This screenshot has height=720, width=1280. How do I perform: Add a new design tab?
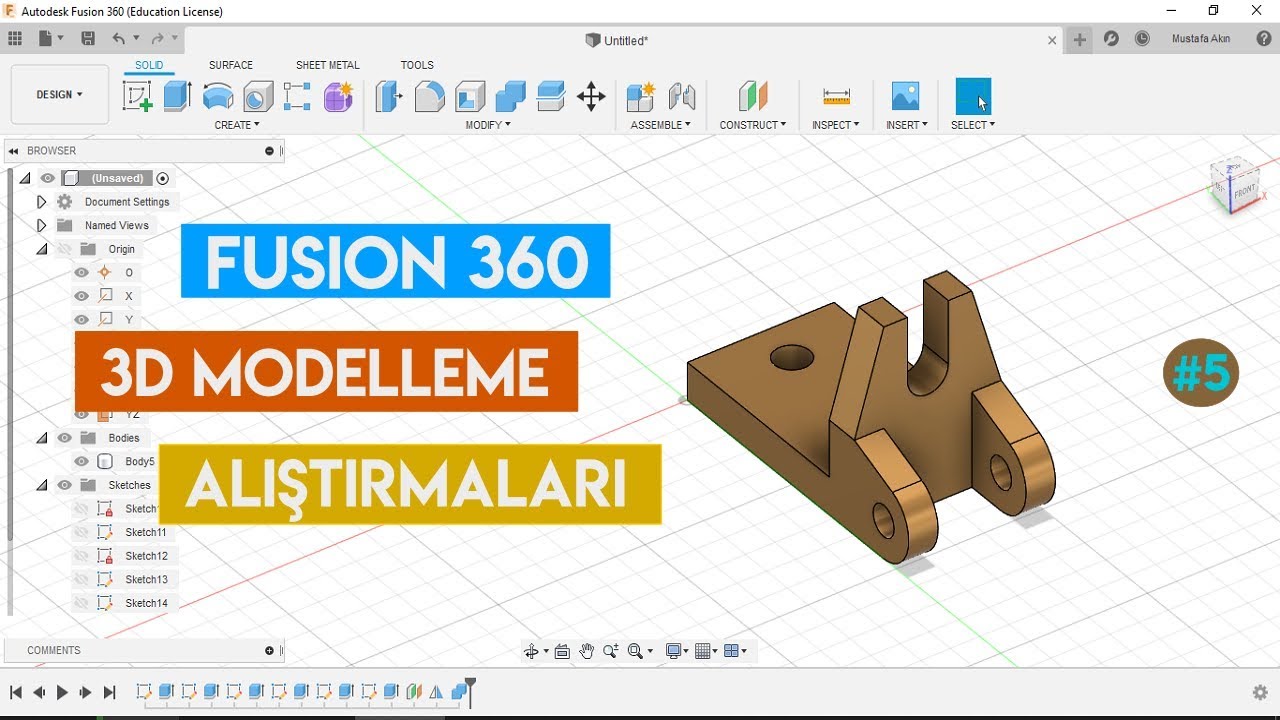coord(1080,39)
